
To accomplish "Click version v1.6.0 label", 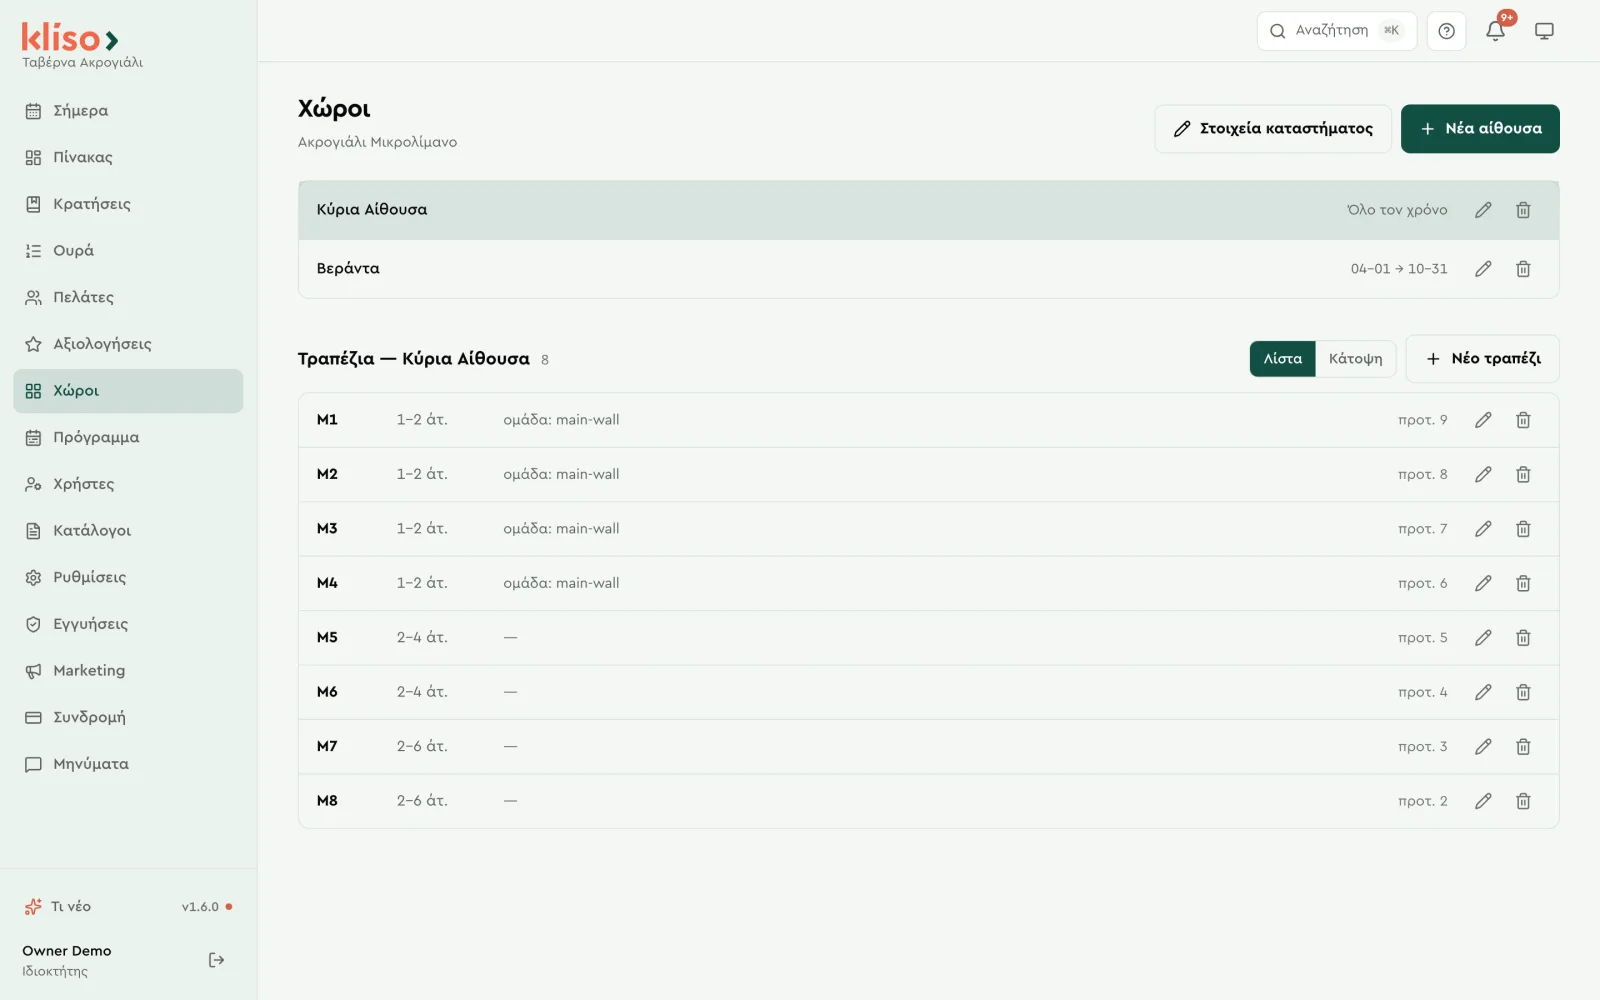I will tap(200, 907).
